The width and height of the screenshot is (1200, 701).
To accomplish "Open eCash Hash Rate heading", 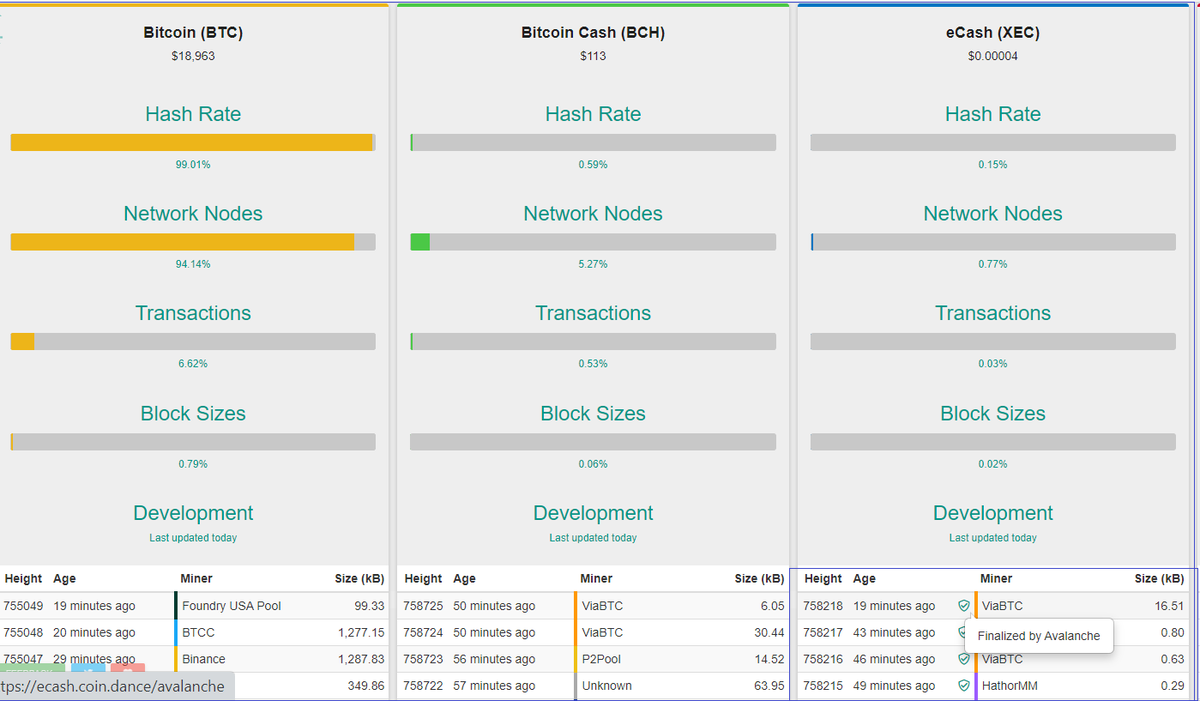I will tap(993, 114).
